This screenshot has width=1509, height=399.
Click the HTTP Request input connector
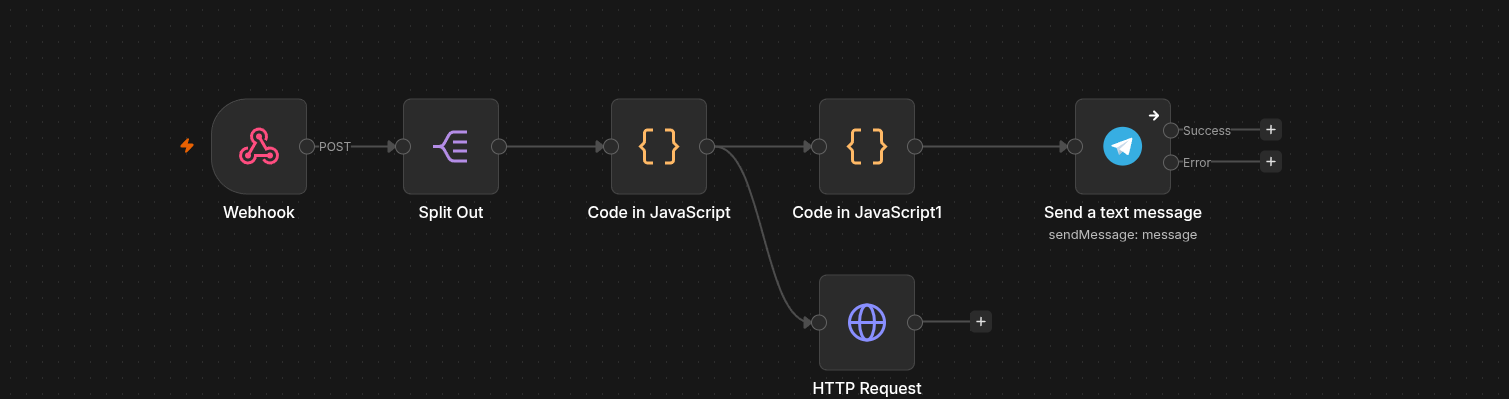coord(819,322)
